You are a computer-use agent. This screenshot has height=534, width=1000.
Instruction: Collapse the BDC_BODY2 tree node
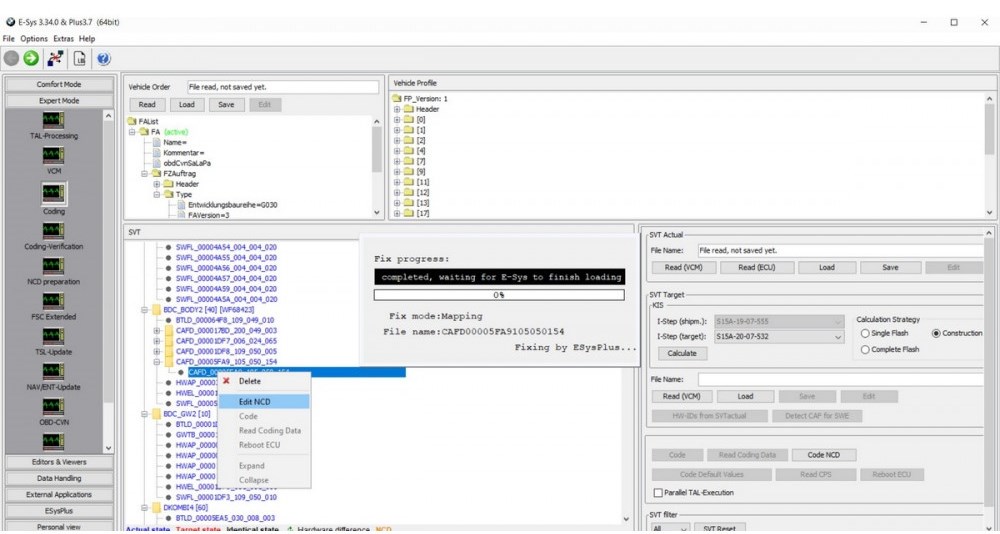(x=145, y=310)
